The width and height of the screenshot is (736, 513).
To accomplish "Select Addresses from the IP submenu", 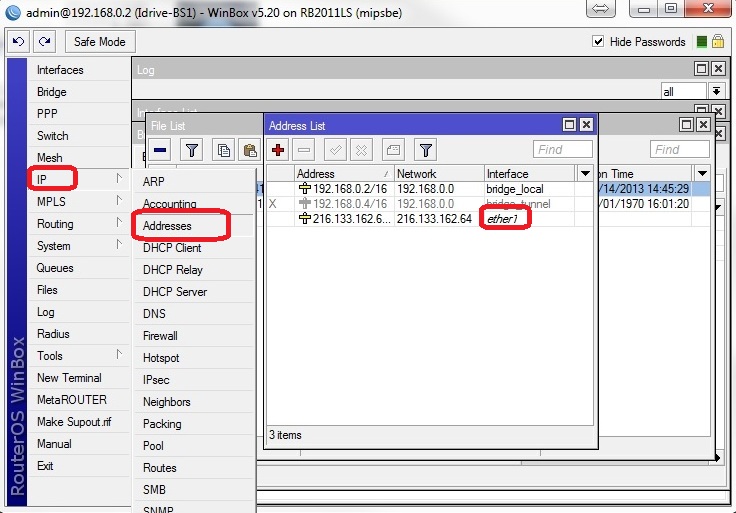I will (167, 226).
